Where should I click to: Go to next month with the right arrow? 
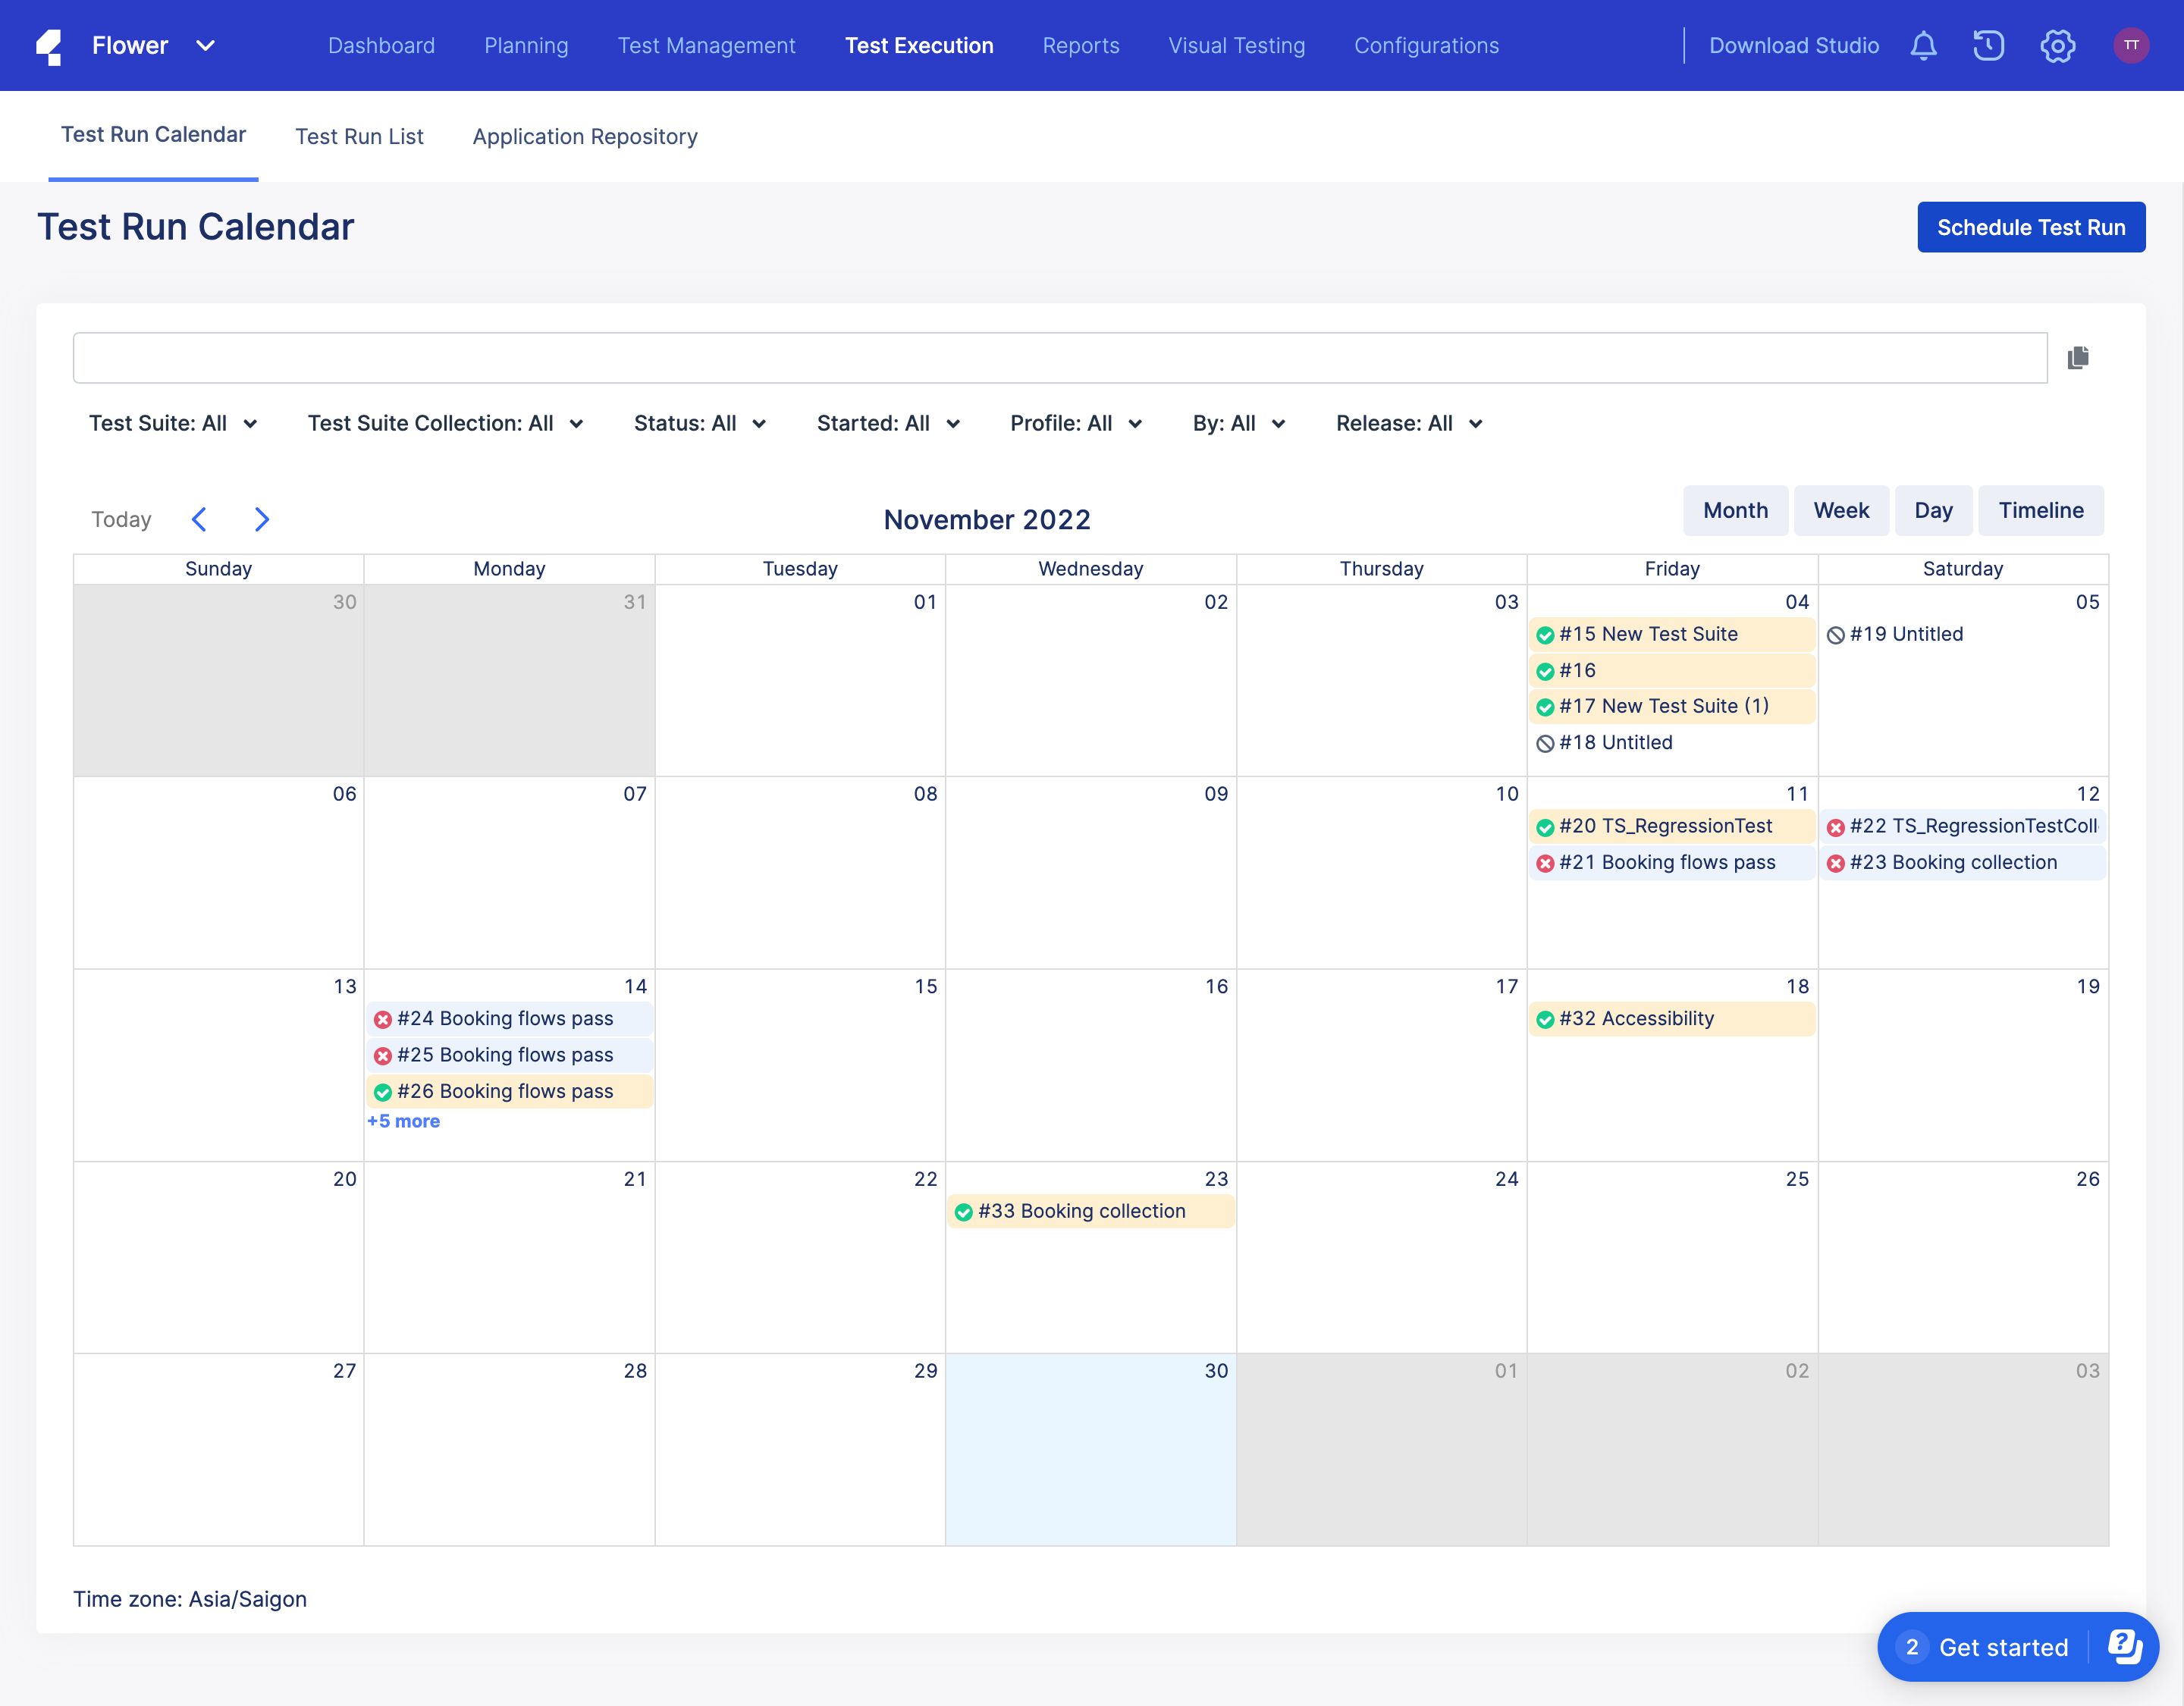coord(261,519)
